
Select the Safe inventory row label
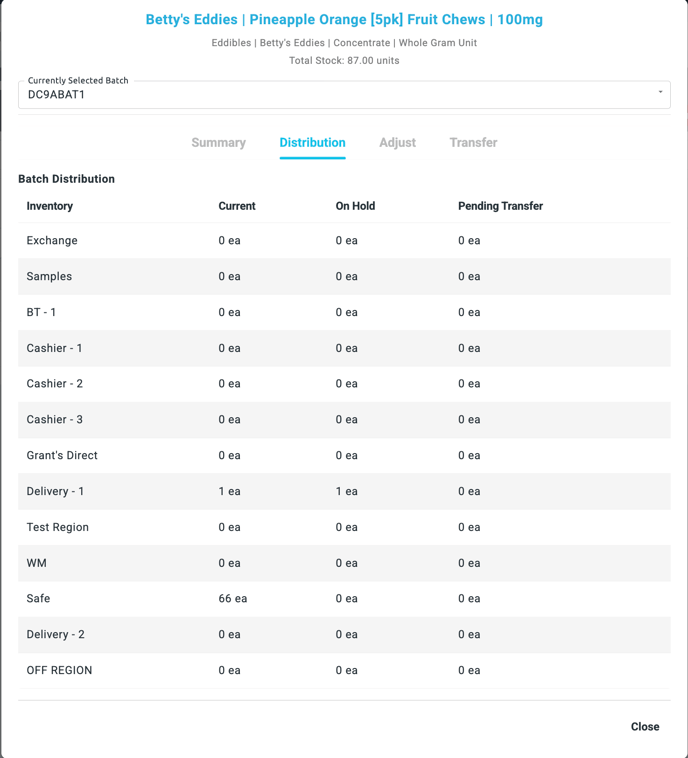(x=38, y=599)
